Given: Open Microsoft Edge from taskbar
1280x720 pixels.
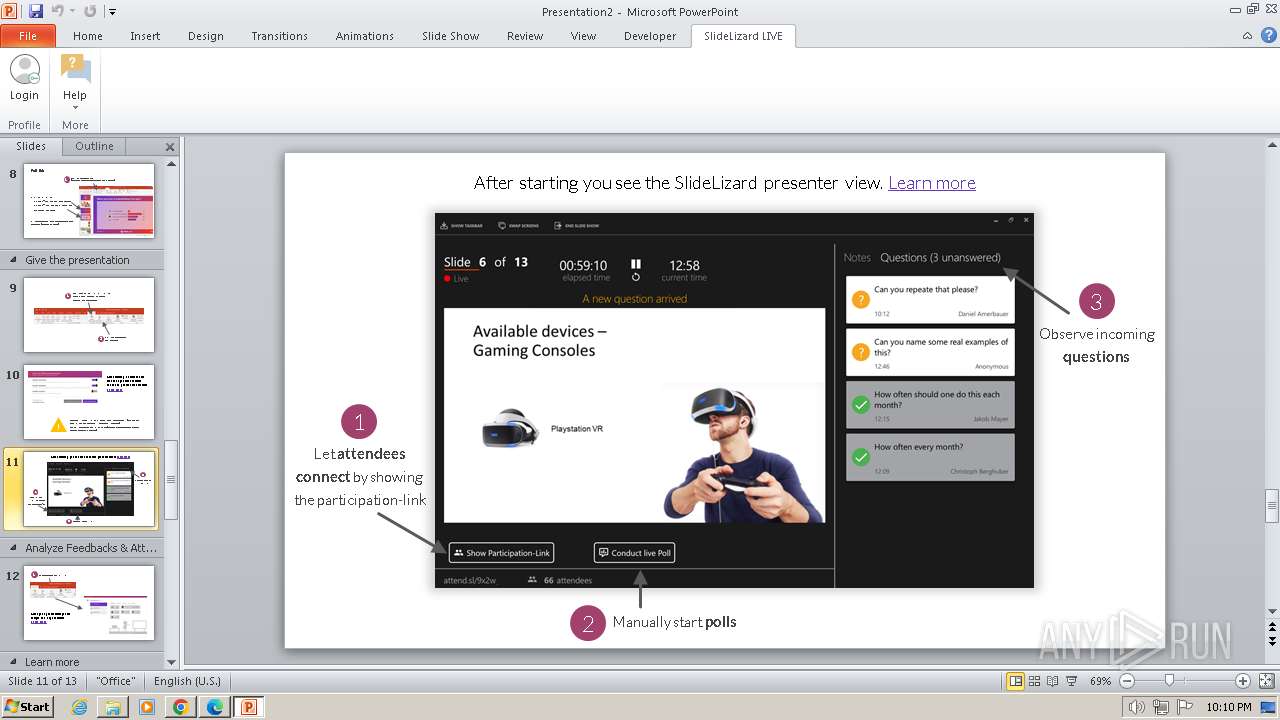Looking at the screenshot, I should tap(214, 707).
